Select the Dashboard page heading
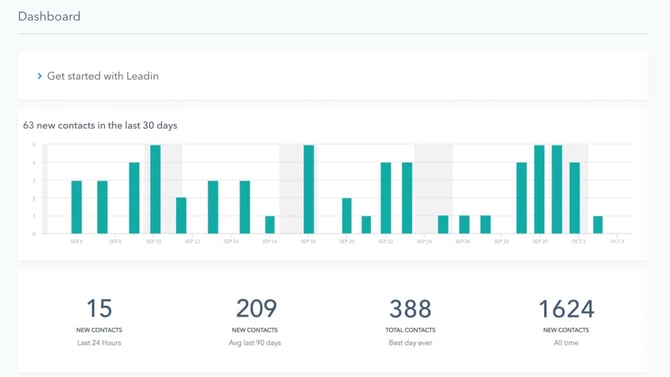The height and width of the screenshot is (377, 670). pos(49,16)
